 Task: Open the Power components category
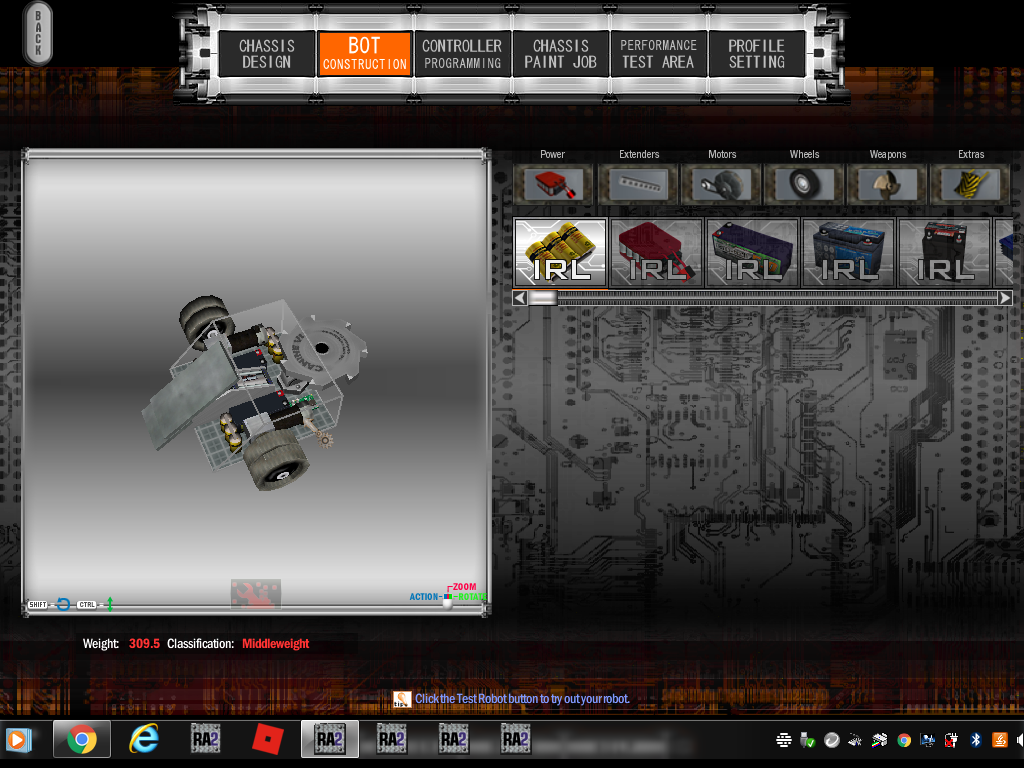(552, 184)
